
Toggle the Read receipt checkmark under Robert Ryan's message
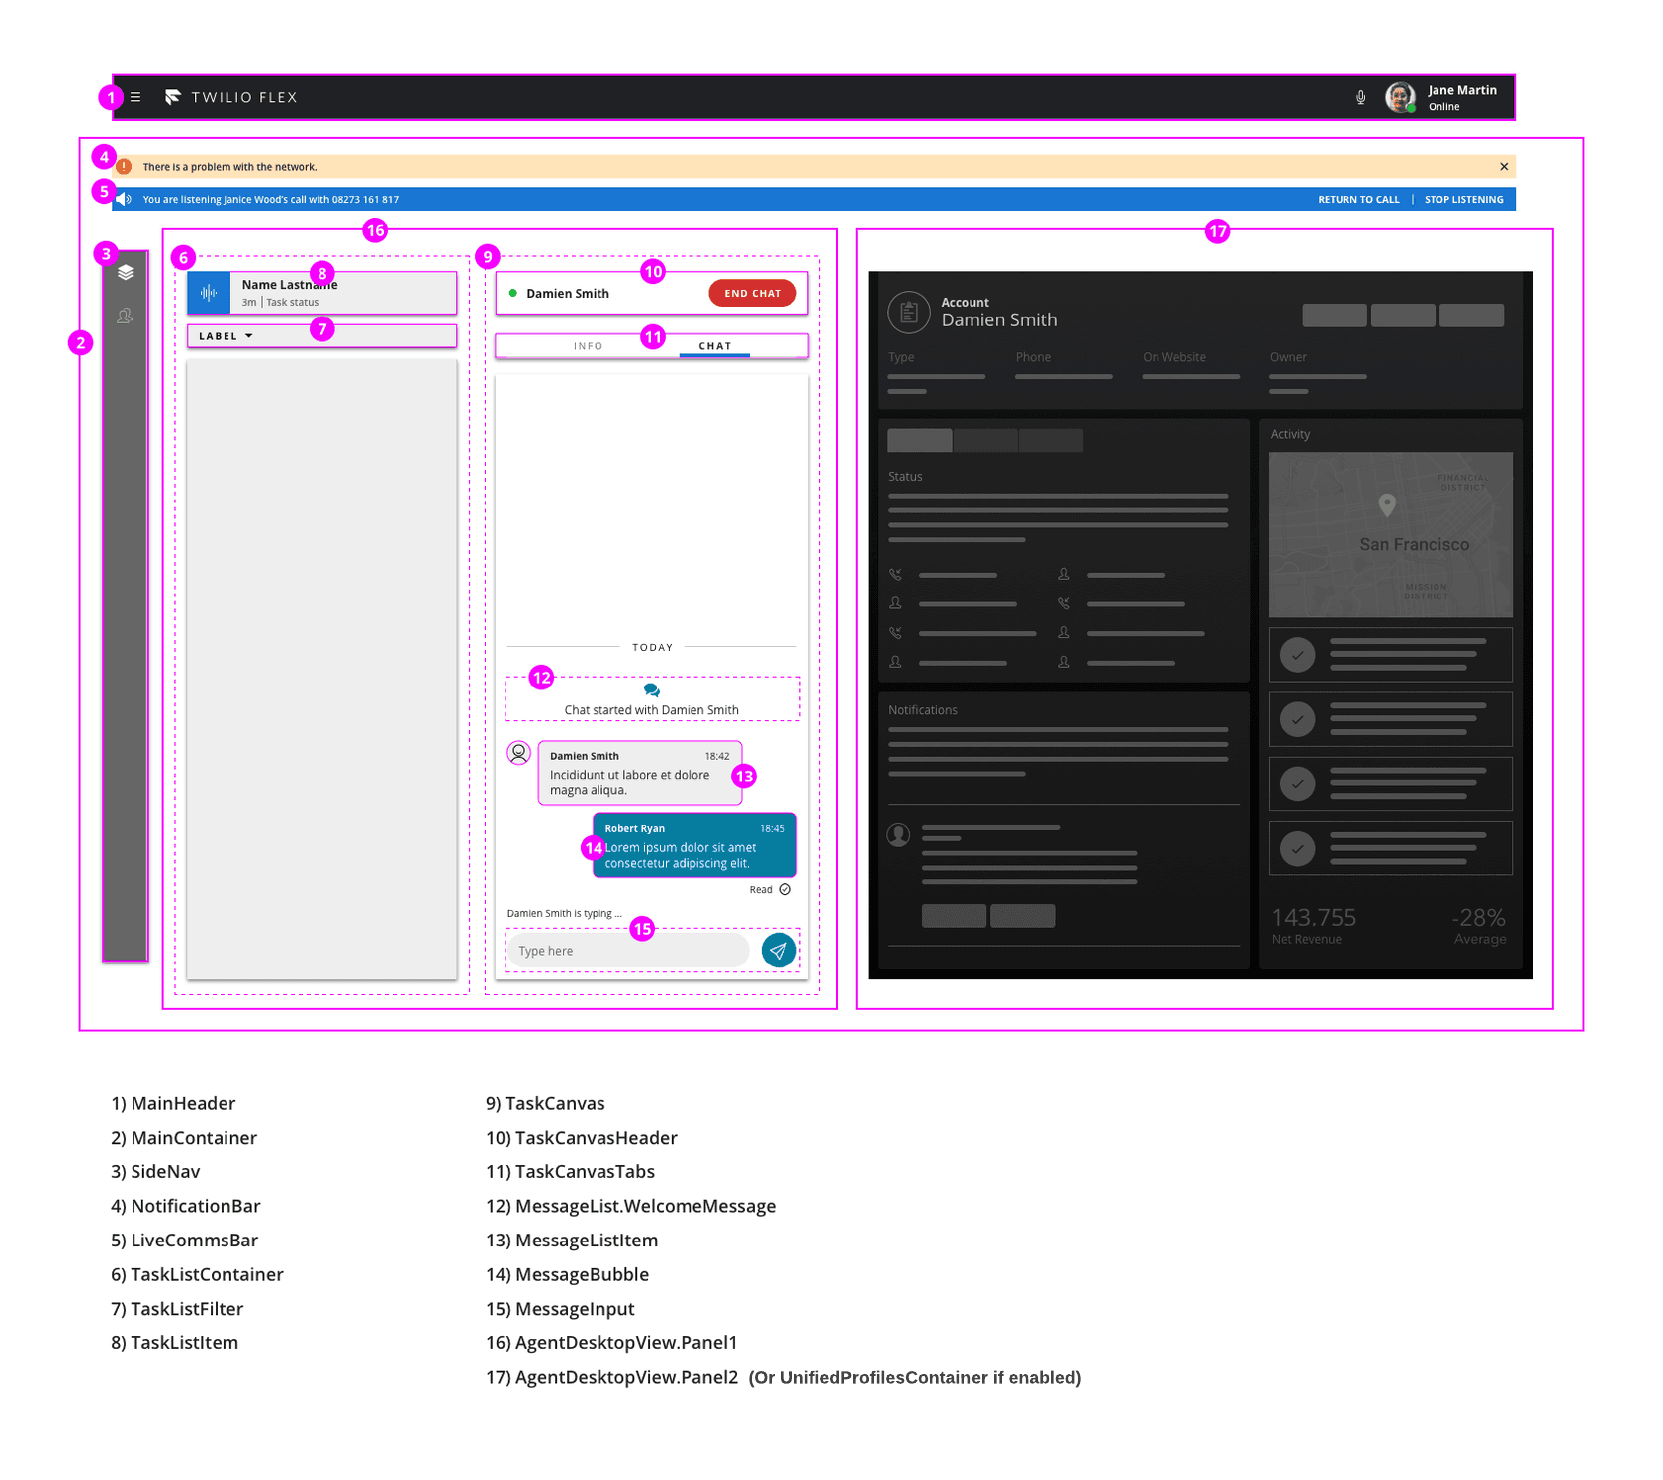(x=784, y=889)
